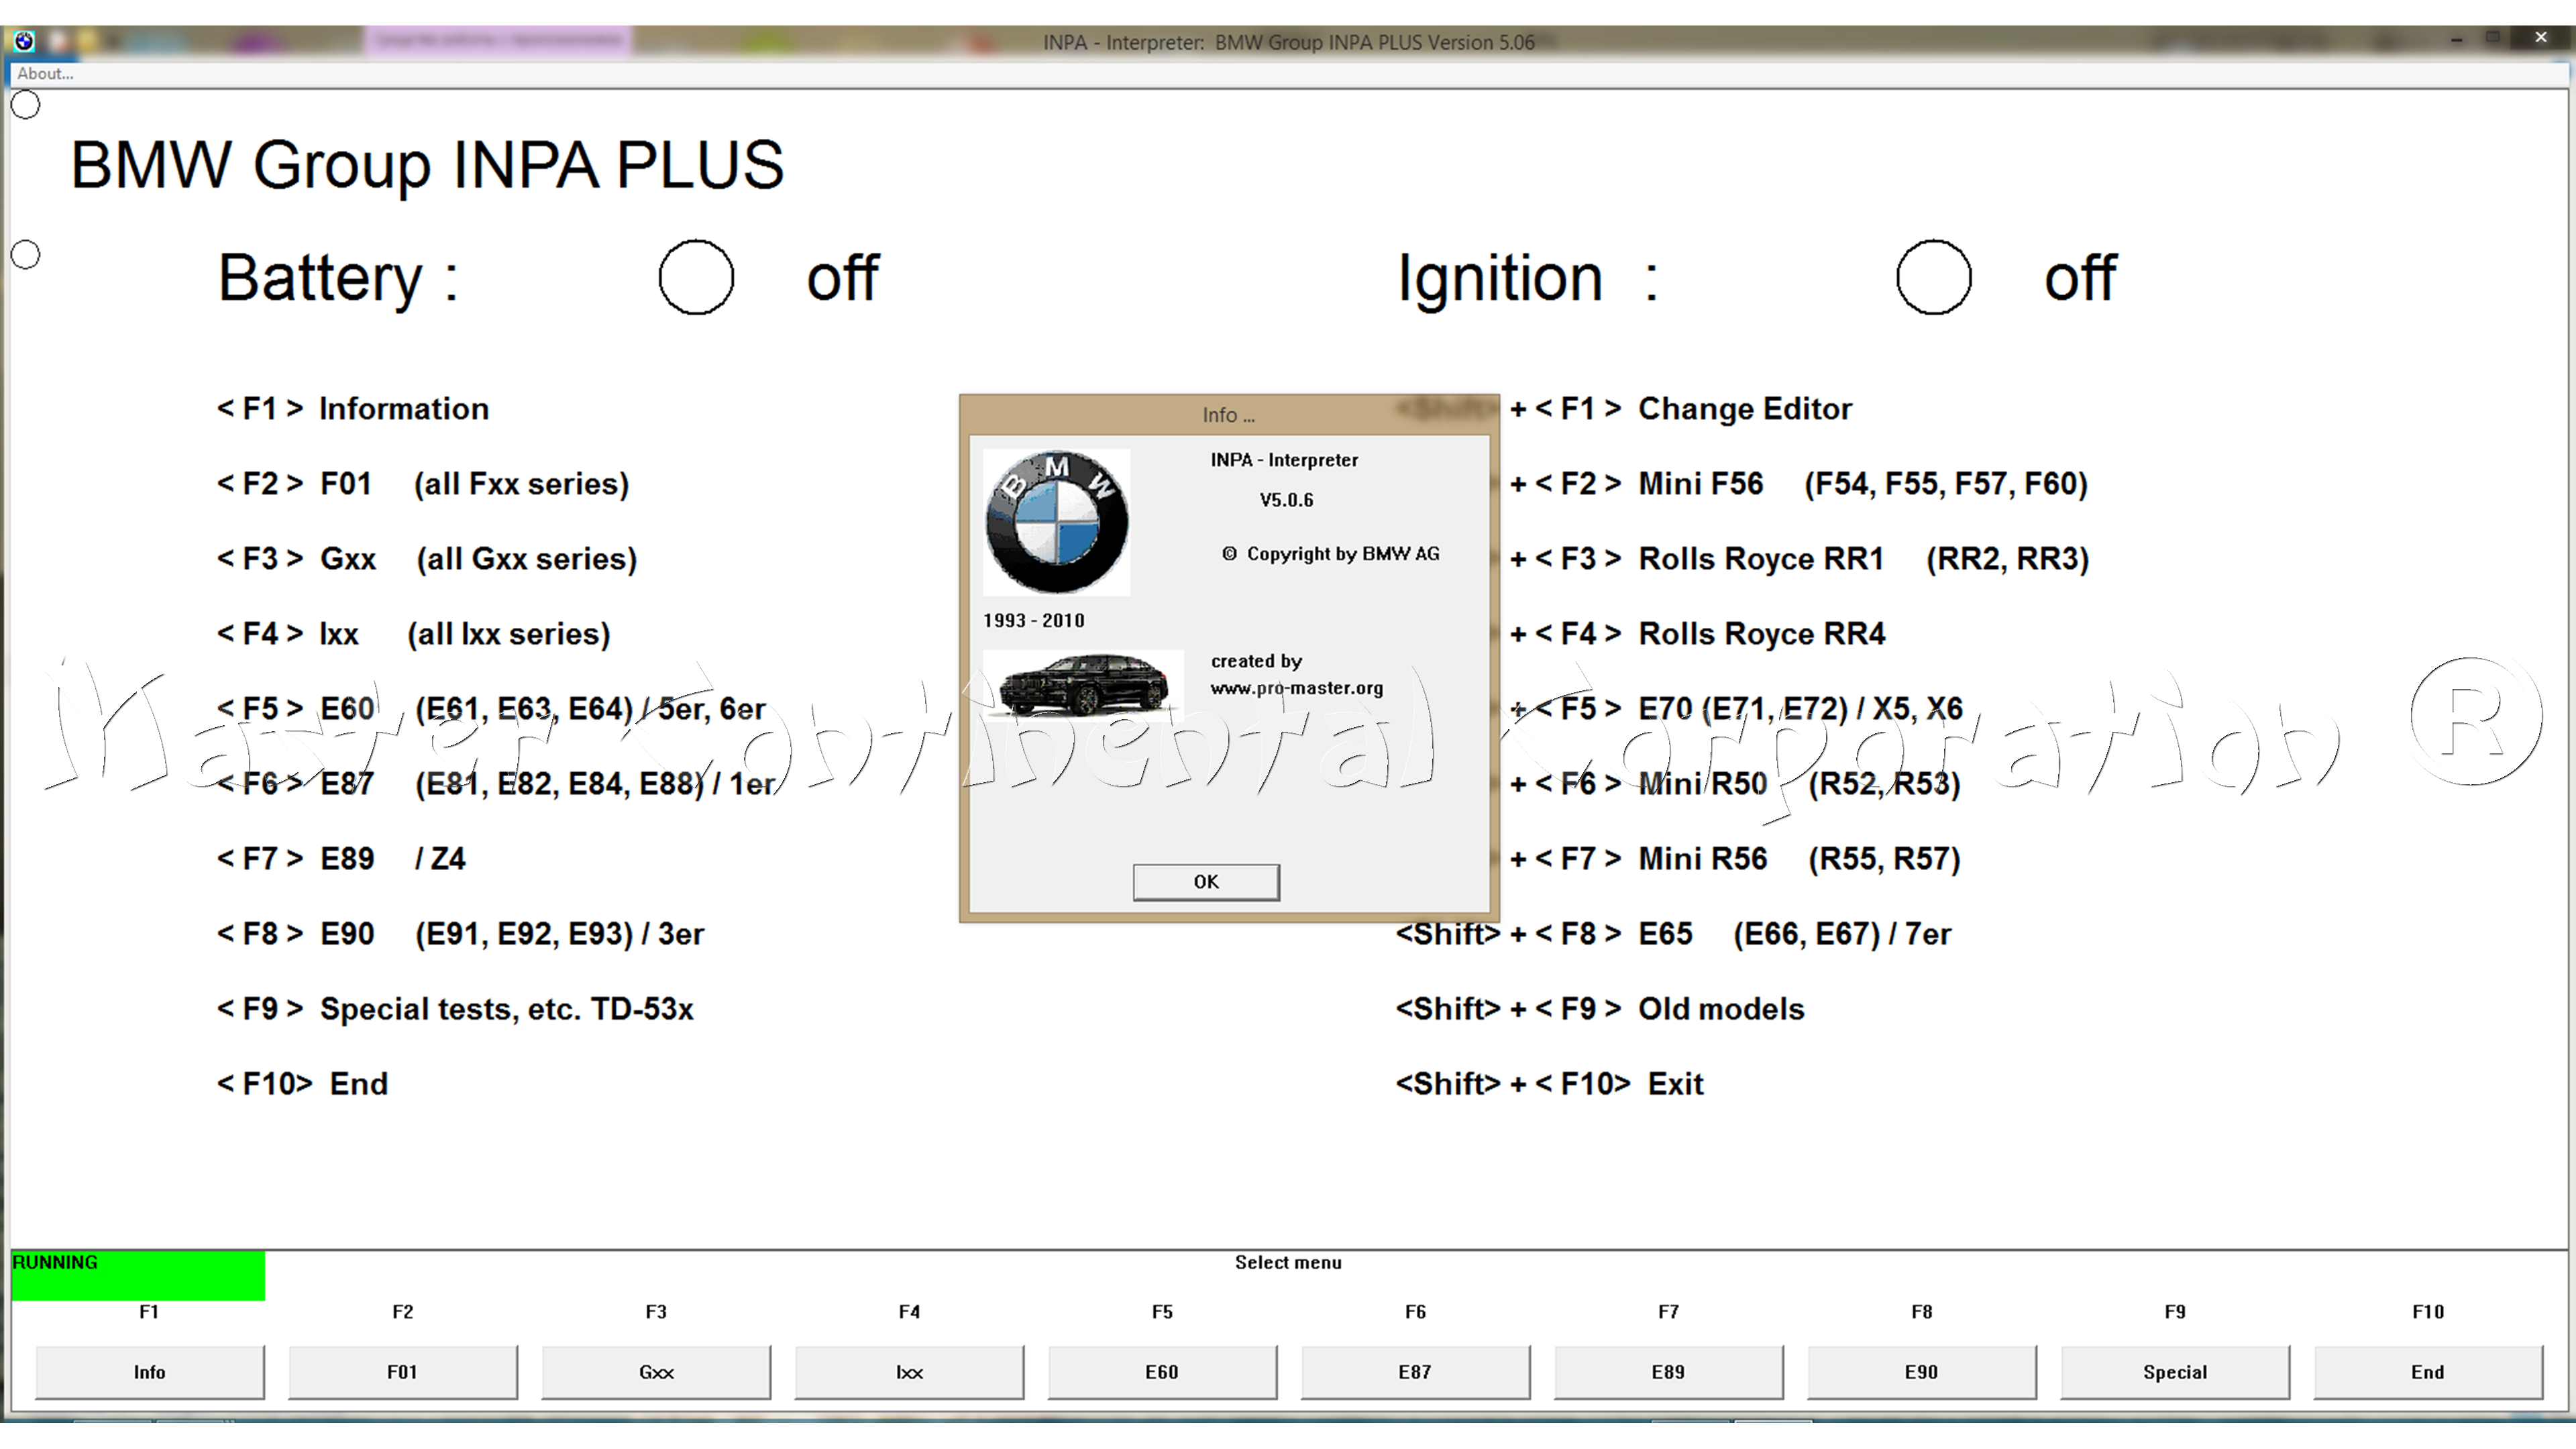Click the small circle left of Battery
The width and height of the screenshot is (2576, 1449).
[25, 254]
